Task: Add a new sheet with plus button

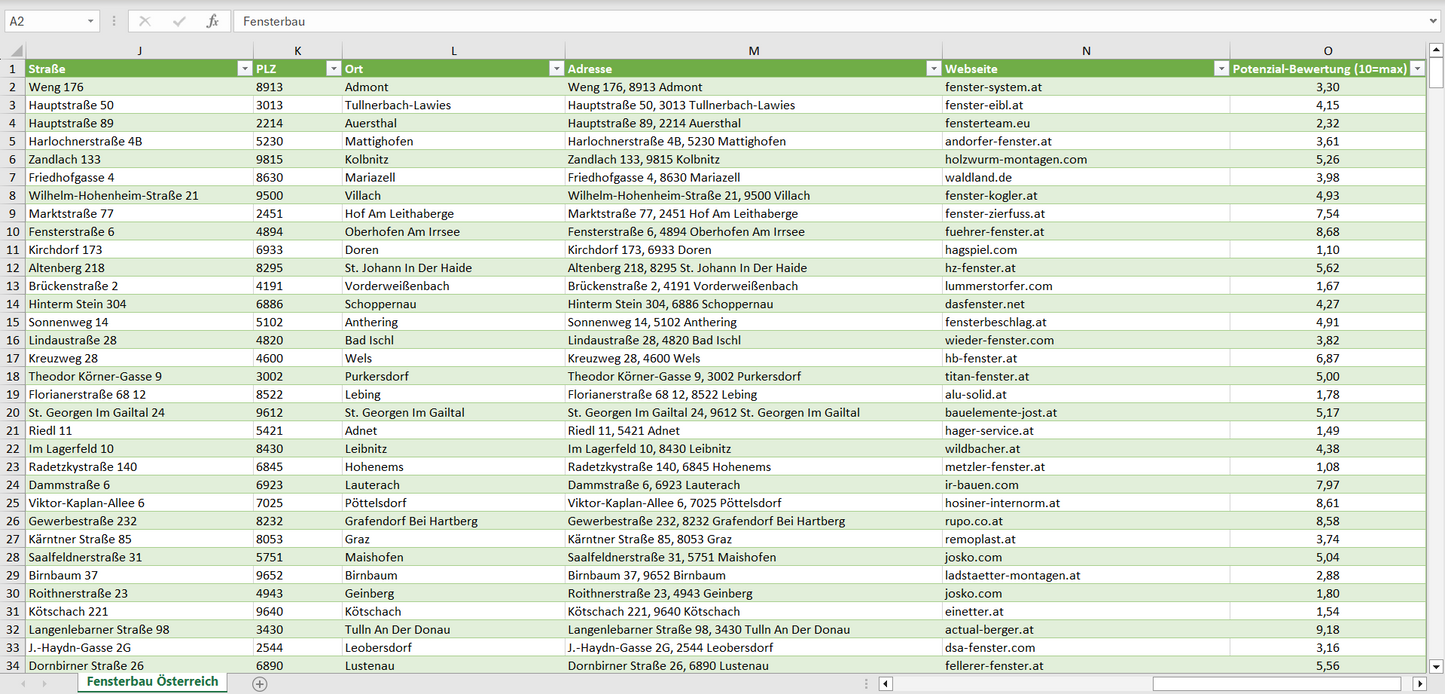Action: pyautogui.click(x=260, y=684)
